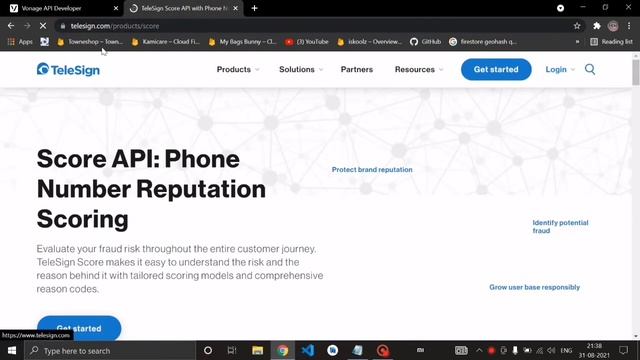This screenshot has height=360, width=640.
Task: Select the TeleSign Score API tab
Action: (x=184, y=8)
